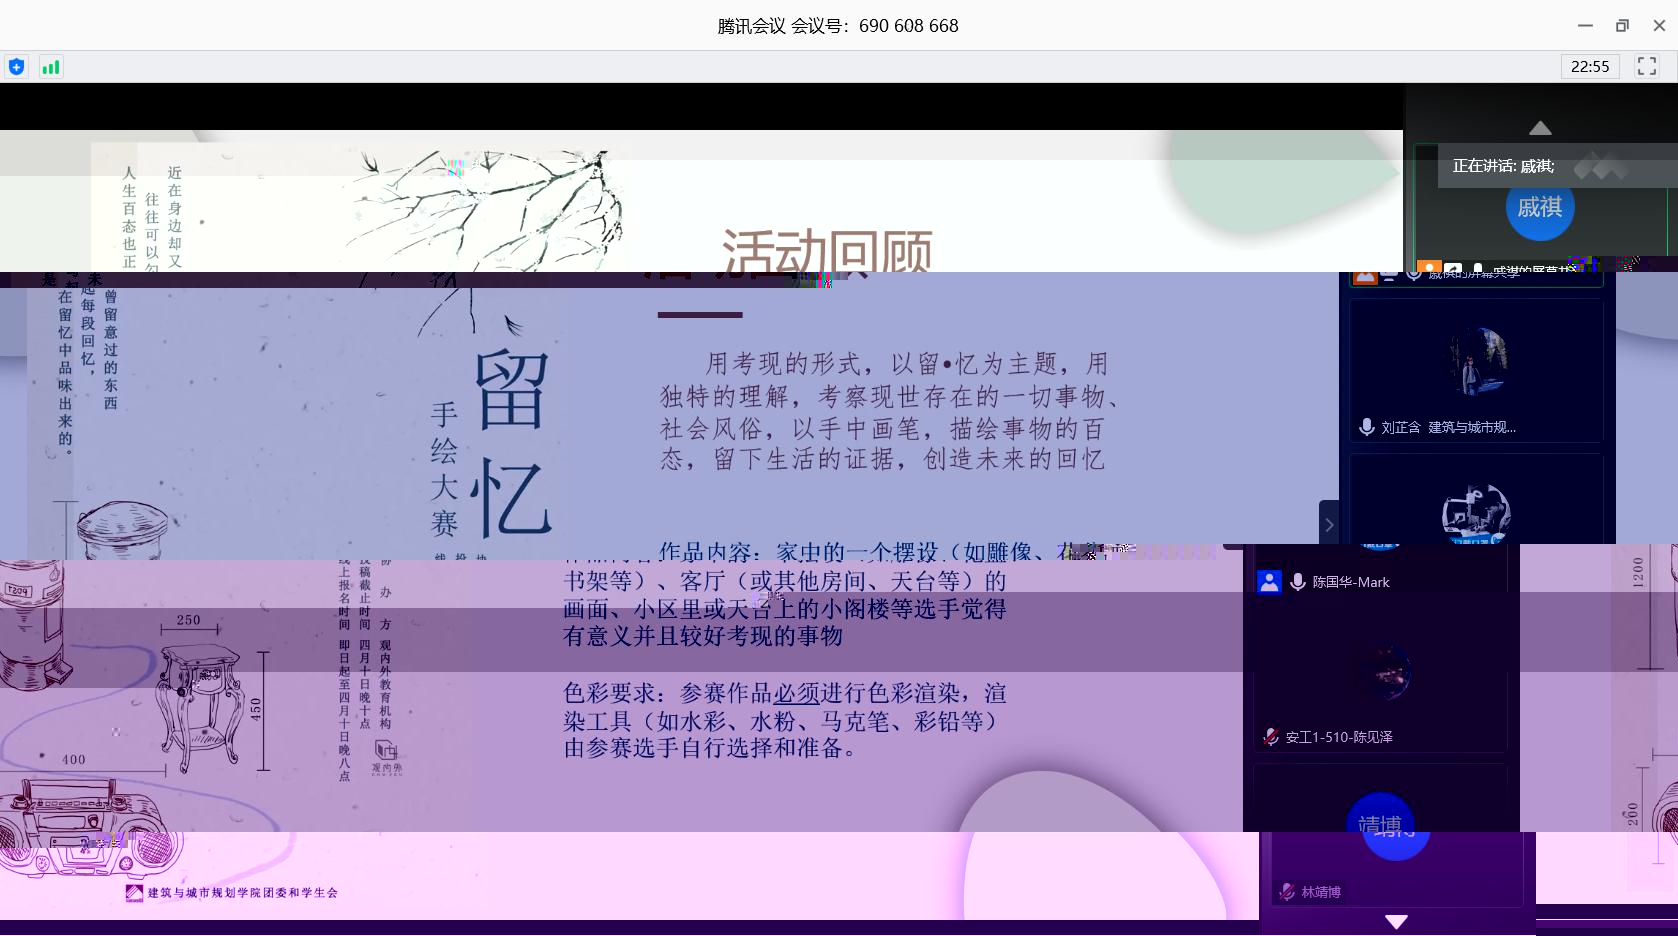The image size is (1678, 936).
Task: Collapse the participant sidebar with the chevron
Action: pyautogui.click(x=1329, y=524)
